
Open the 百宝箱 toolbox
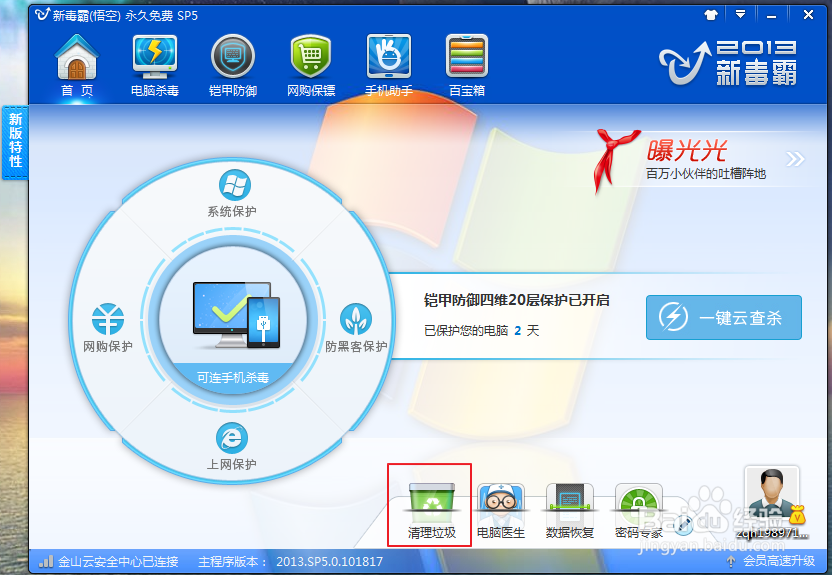467,66
